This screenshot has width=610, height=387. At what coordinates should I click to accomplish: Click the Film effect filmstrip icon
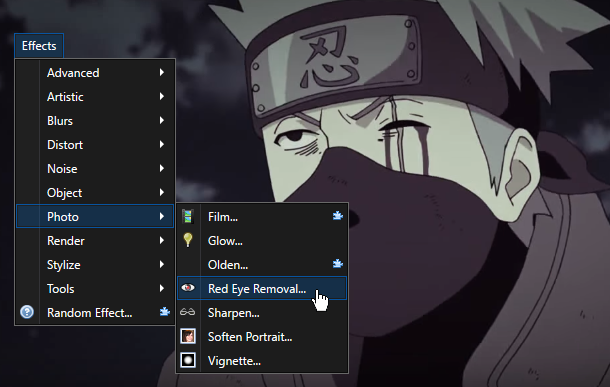[x=188, y=217]
